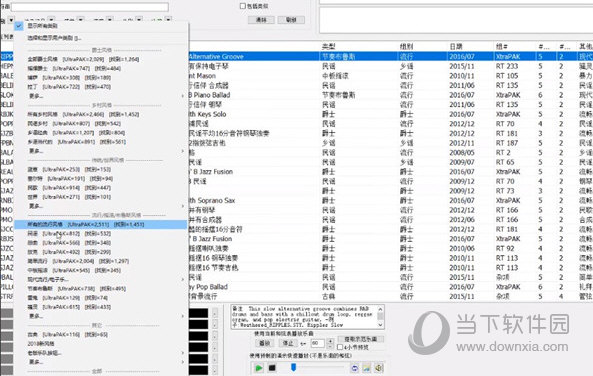
Task: Click the tempo field showing 60
Action: (x=317, y=343)
